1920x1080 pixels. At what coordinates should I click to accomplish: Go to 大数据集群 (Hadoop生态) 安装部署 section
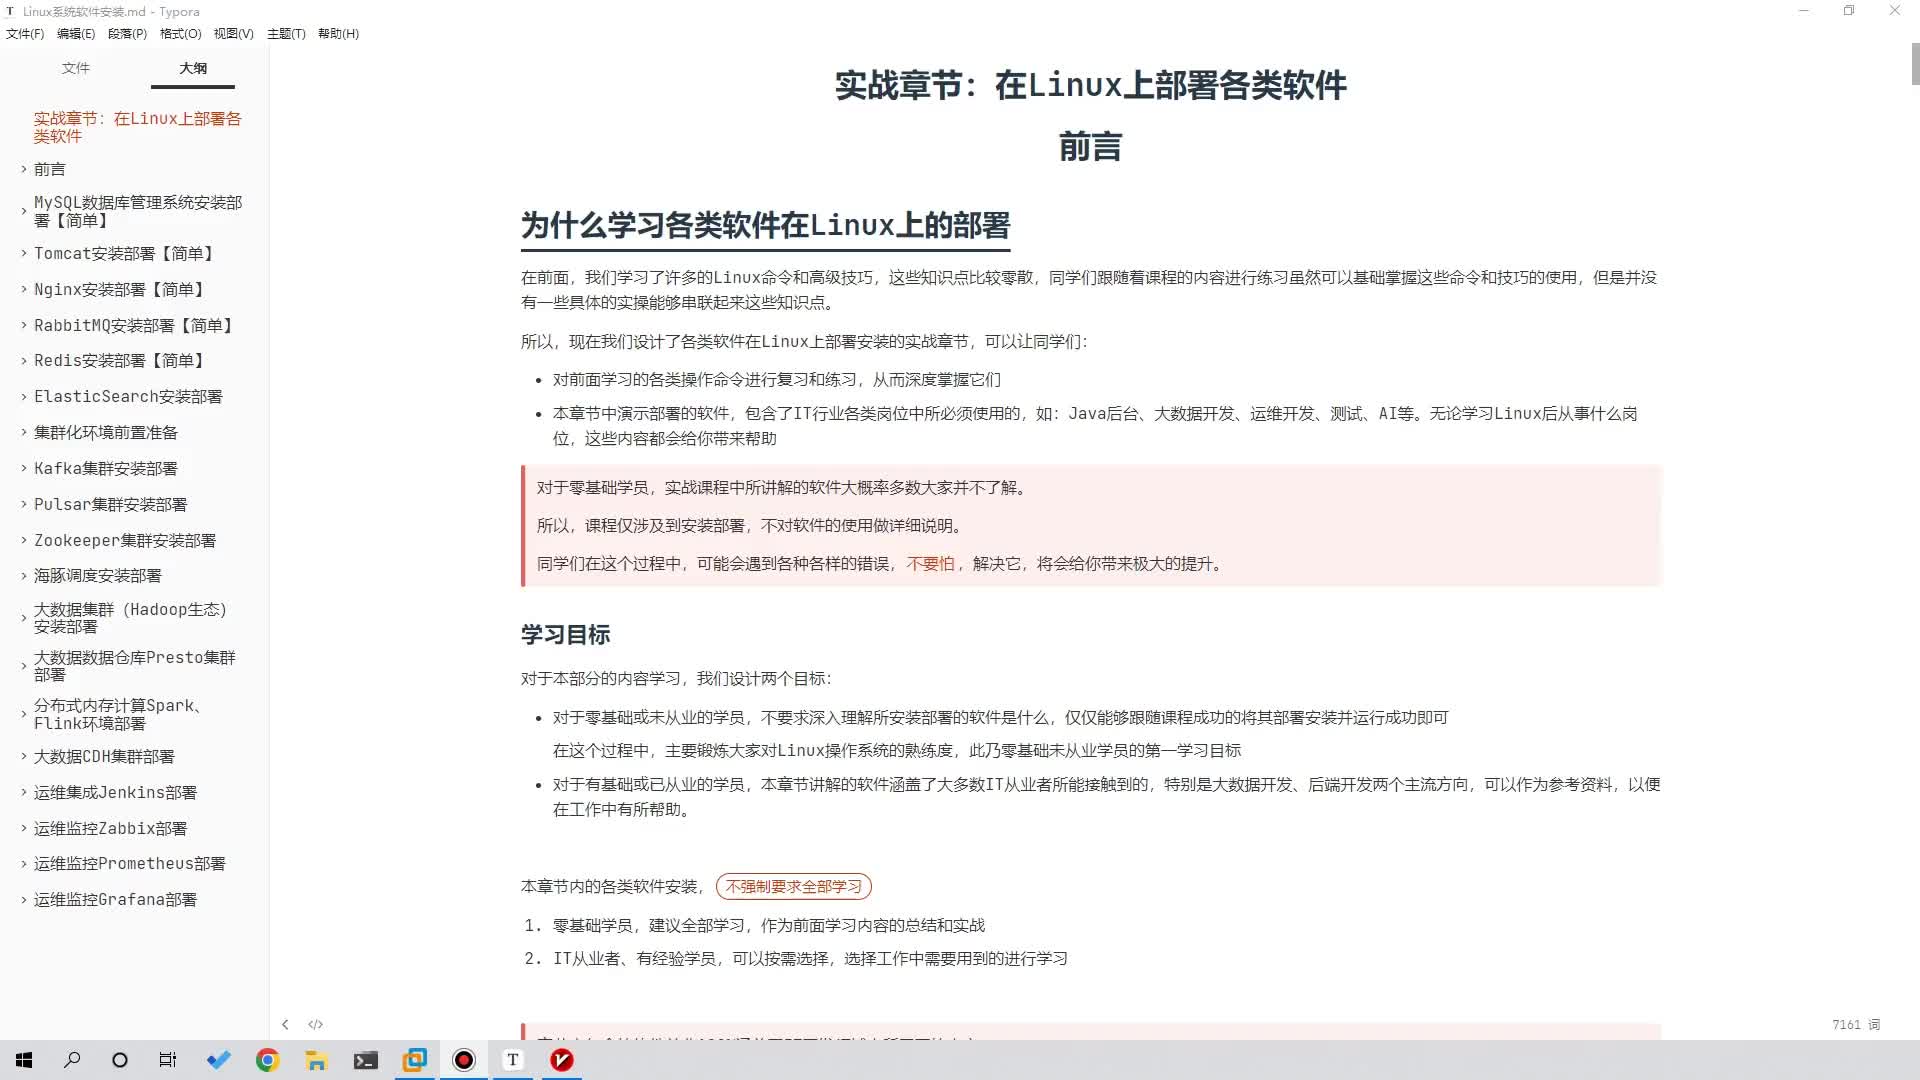tap(130, 618)
